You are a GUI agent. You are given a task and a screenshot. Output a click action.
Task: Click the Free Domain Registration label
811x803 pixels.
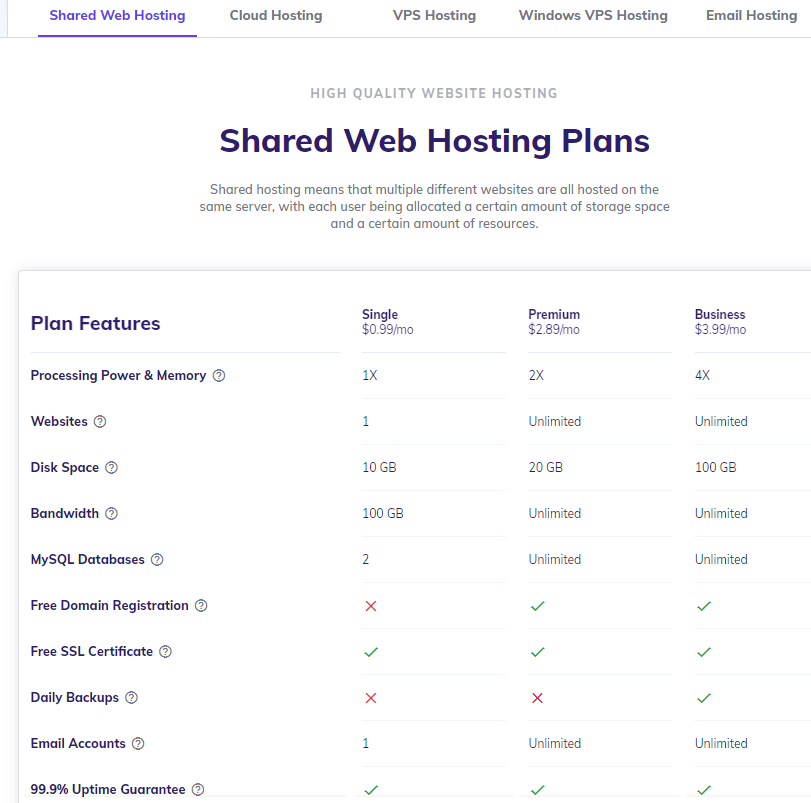[110, 605]
